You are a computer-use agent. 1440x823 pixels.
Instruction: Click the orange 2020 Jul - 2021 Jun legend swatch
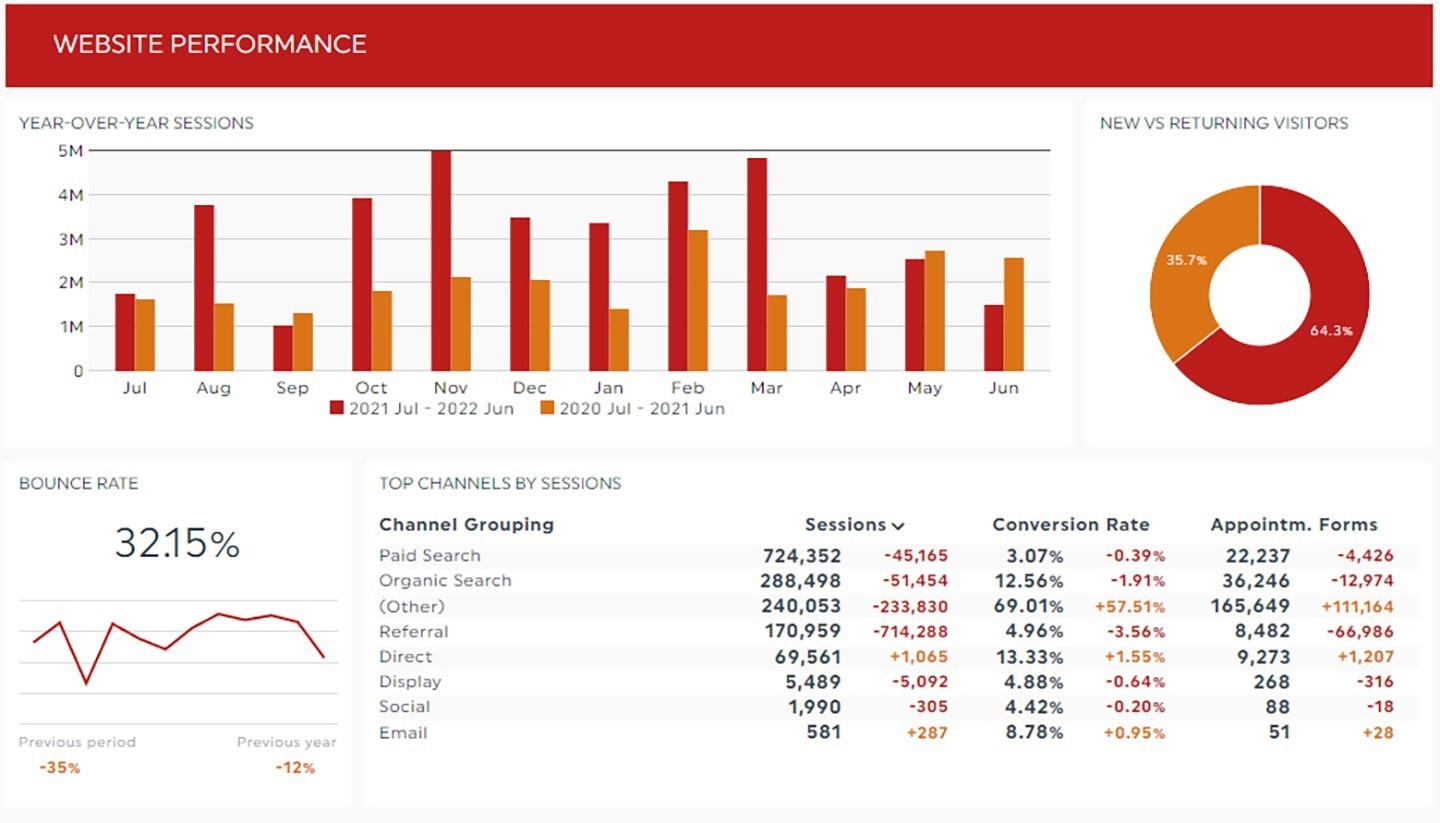tap(547, 408)
